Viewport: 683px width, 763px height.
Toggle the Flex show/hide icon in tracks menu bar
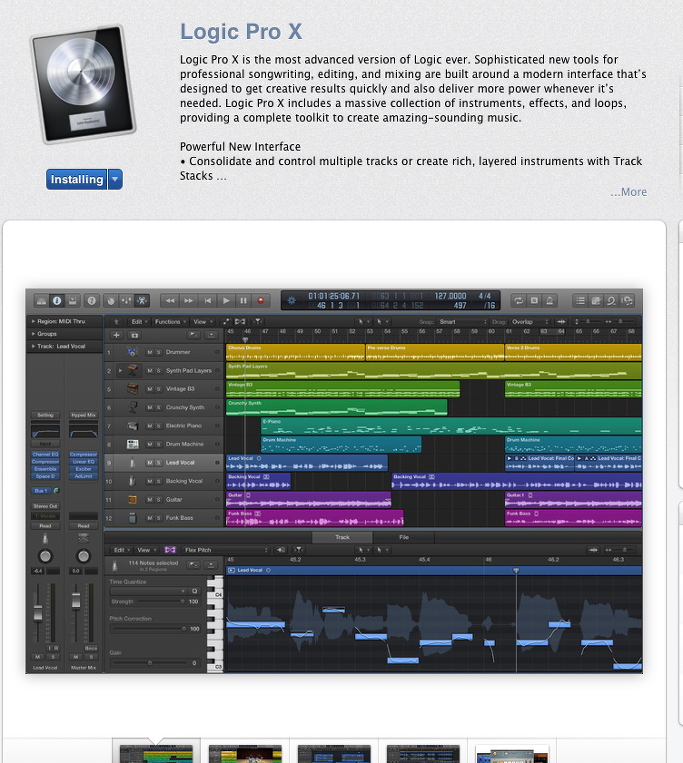(240, 322)
